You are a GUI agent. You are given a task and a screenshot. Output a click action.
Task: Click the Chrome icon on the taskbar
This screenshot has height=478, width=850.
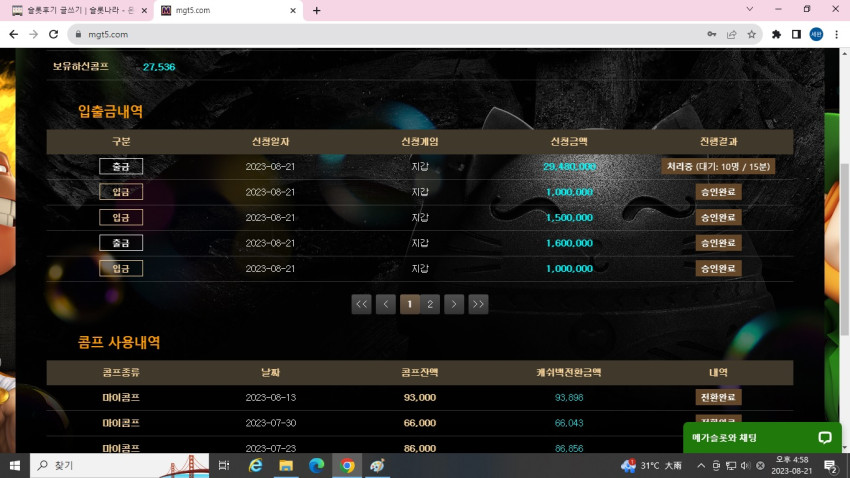[347, 466]
